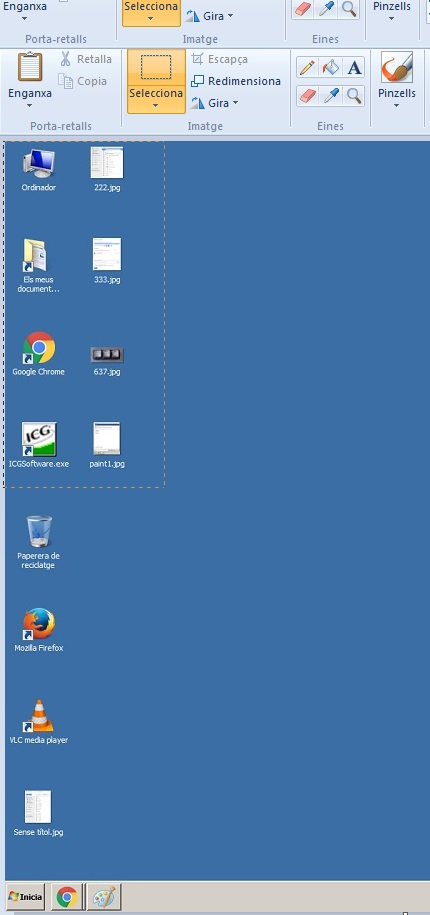Select the Magnifier tool
Viewport: 430px width, 915px height.
click(x=354, y=96)
